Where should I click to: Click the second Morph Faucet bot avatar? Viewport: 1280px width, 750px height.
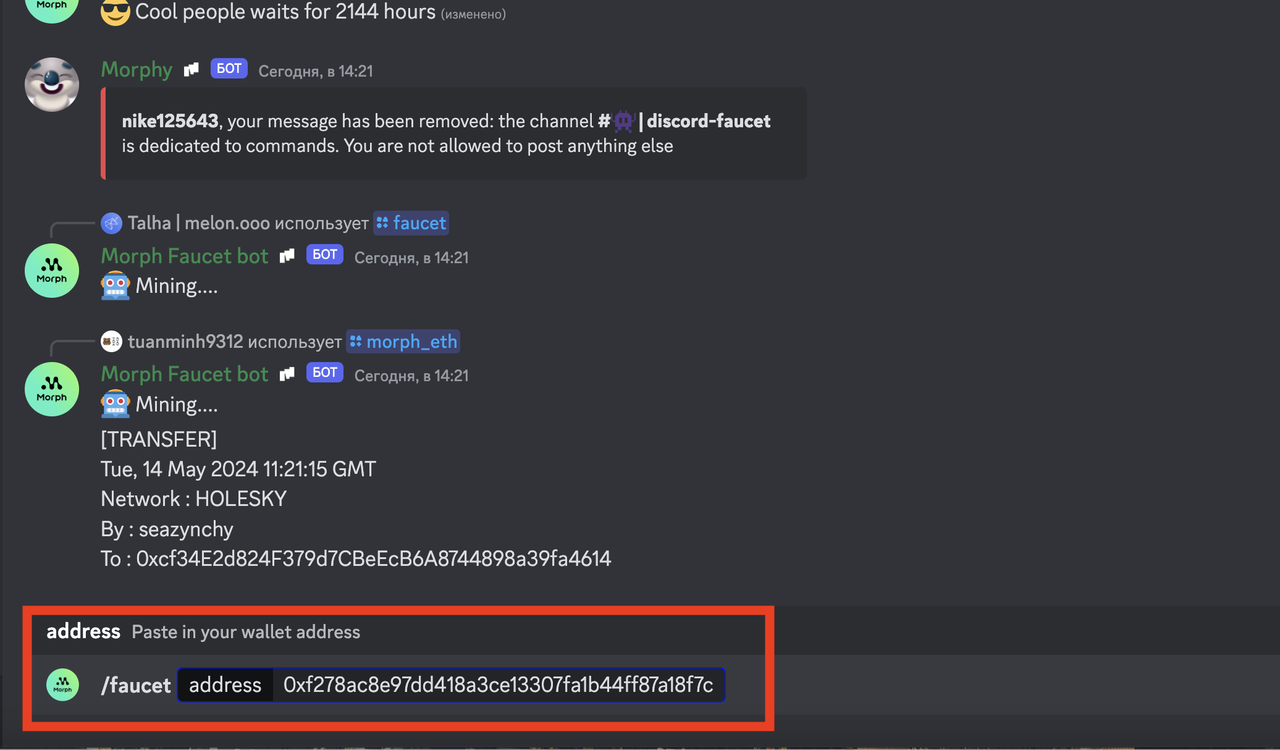52,388
